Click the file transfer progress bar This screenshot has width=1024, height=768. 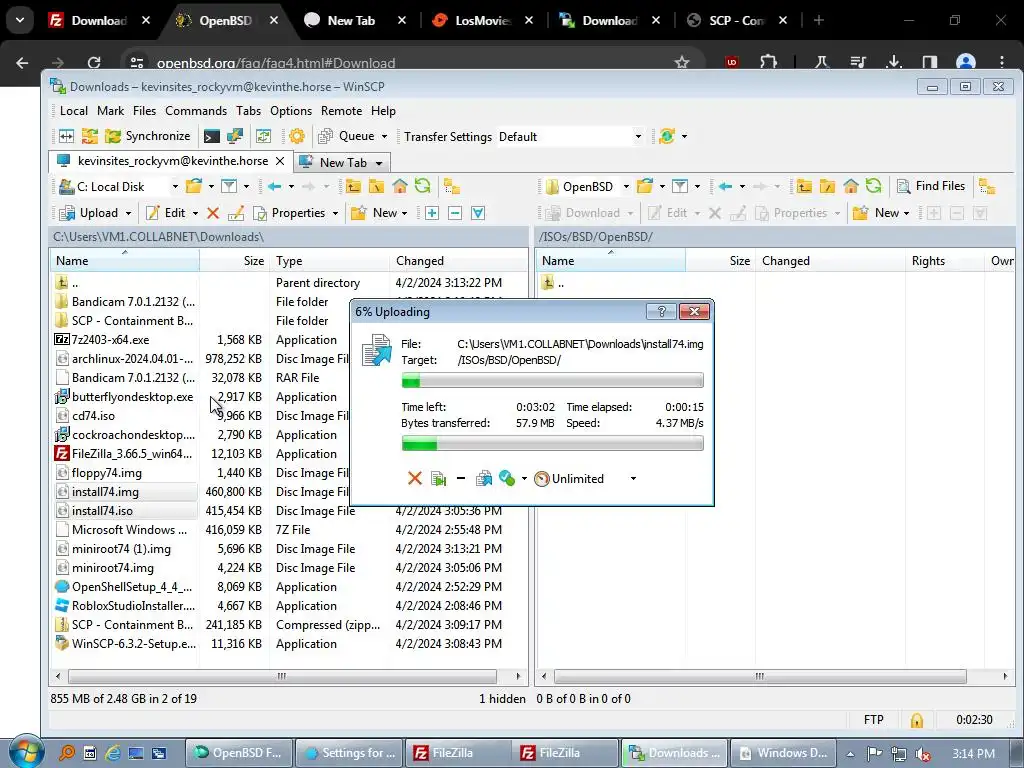pyautogui.click(x=552, y=380)
